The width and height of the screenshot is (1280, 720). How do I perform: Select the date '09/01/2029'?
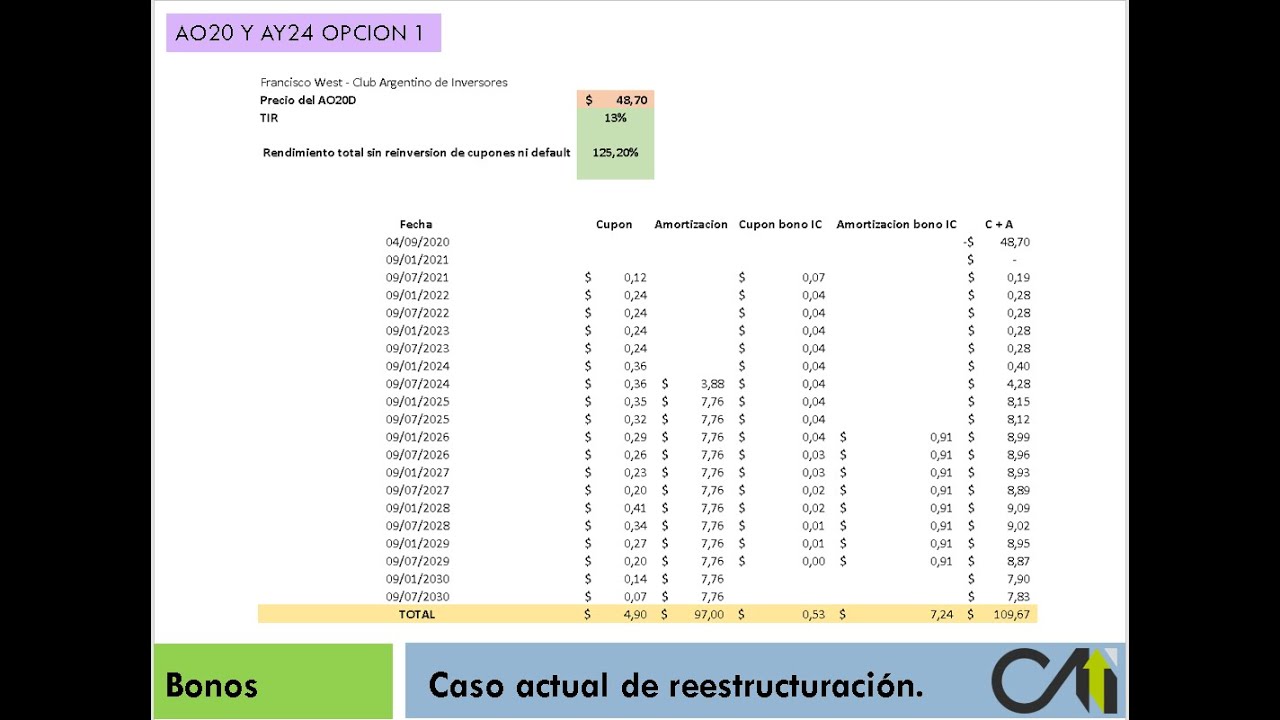(417, 544)
